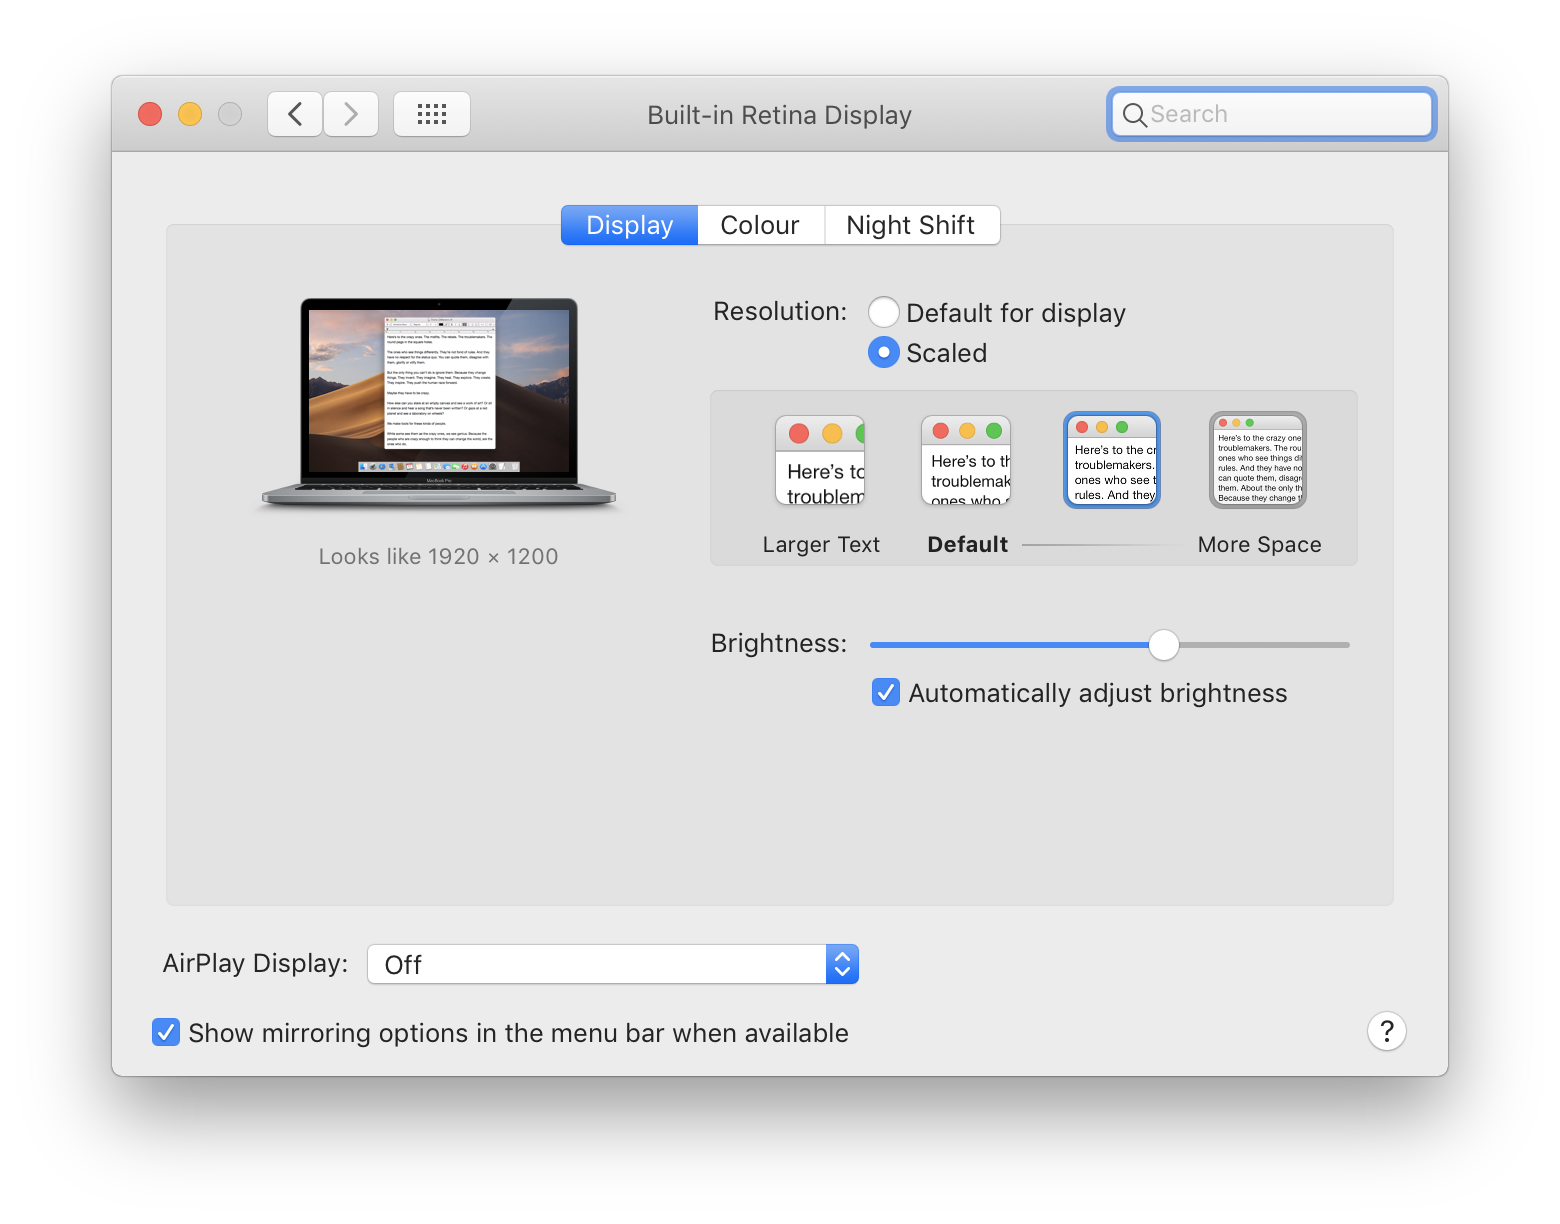Open the Night Shift tab
Image resolution: width=1560 pixels, height=1224 pixels.
pyautogui.click(x=911, y=225)
